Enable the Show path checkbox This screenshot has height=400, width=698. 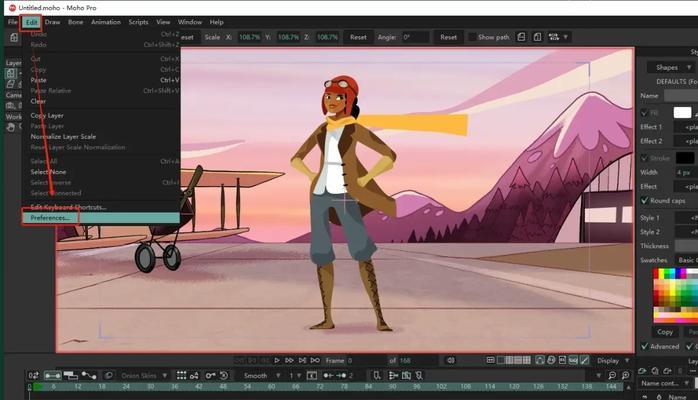click(472, 37)
